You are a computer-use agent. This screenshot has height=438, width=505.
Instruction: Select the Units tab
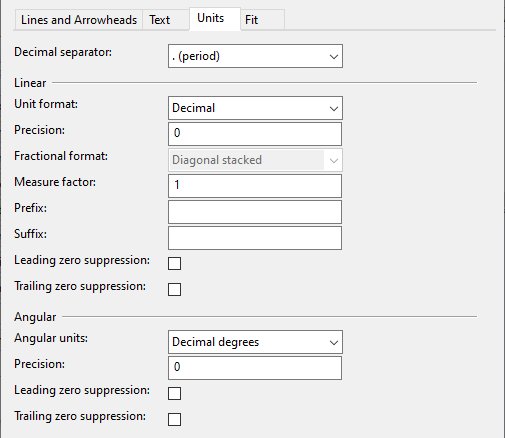(x=215, y=19)
